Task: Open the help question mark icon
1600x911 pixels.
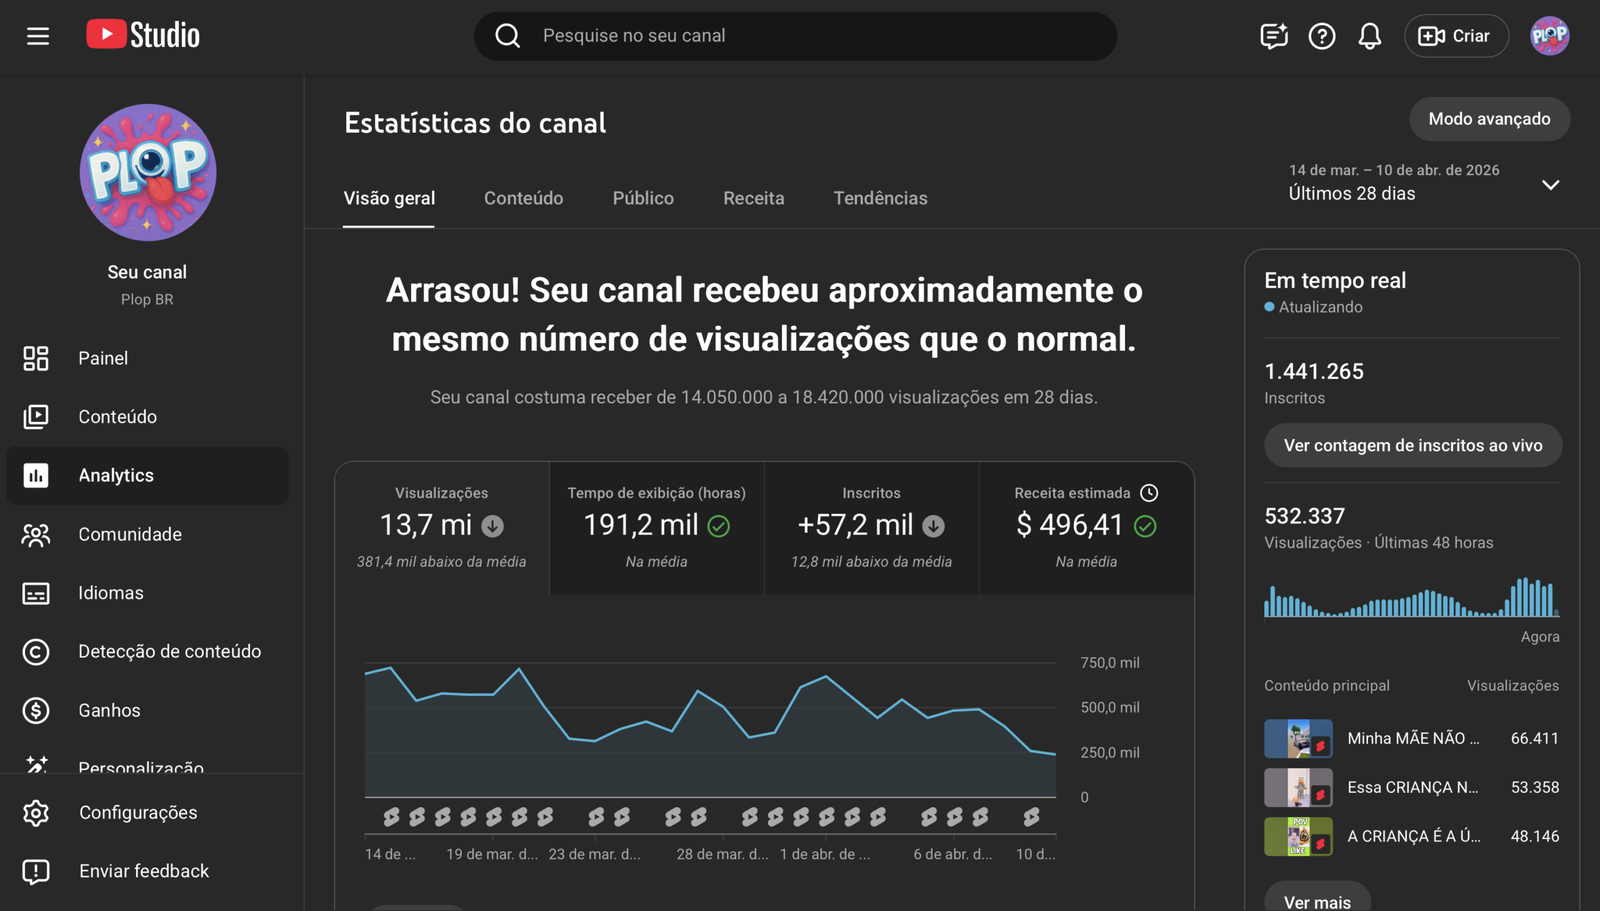Action: click(x=1322, y=36)
